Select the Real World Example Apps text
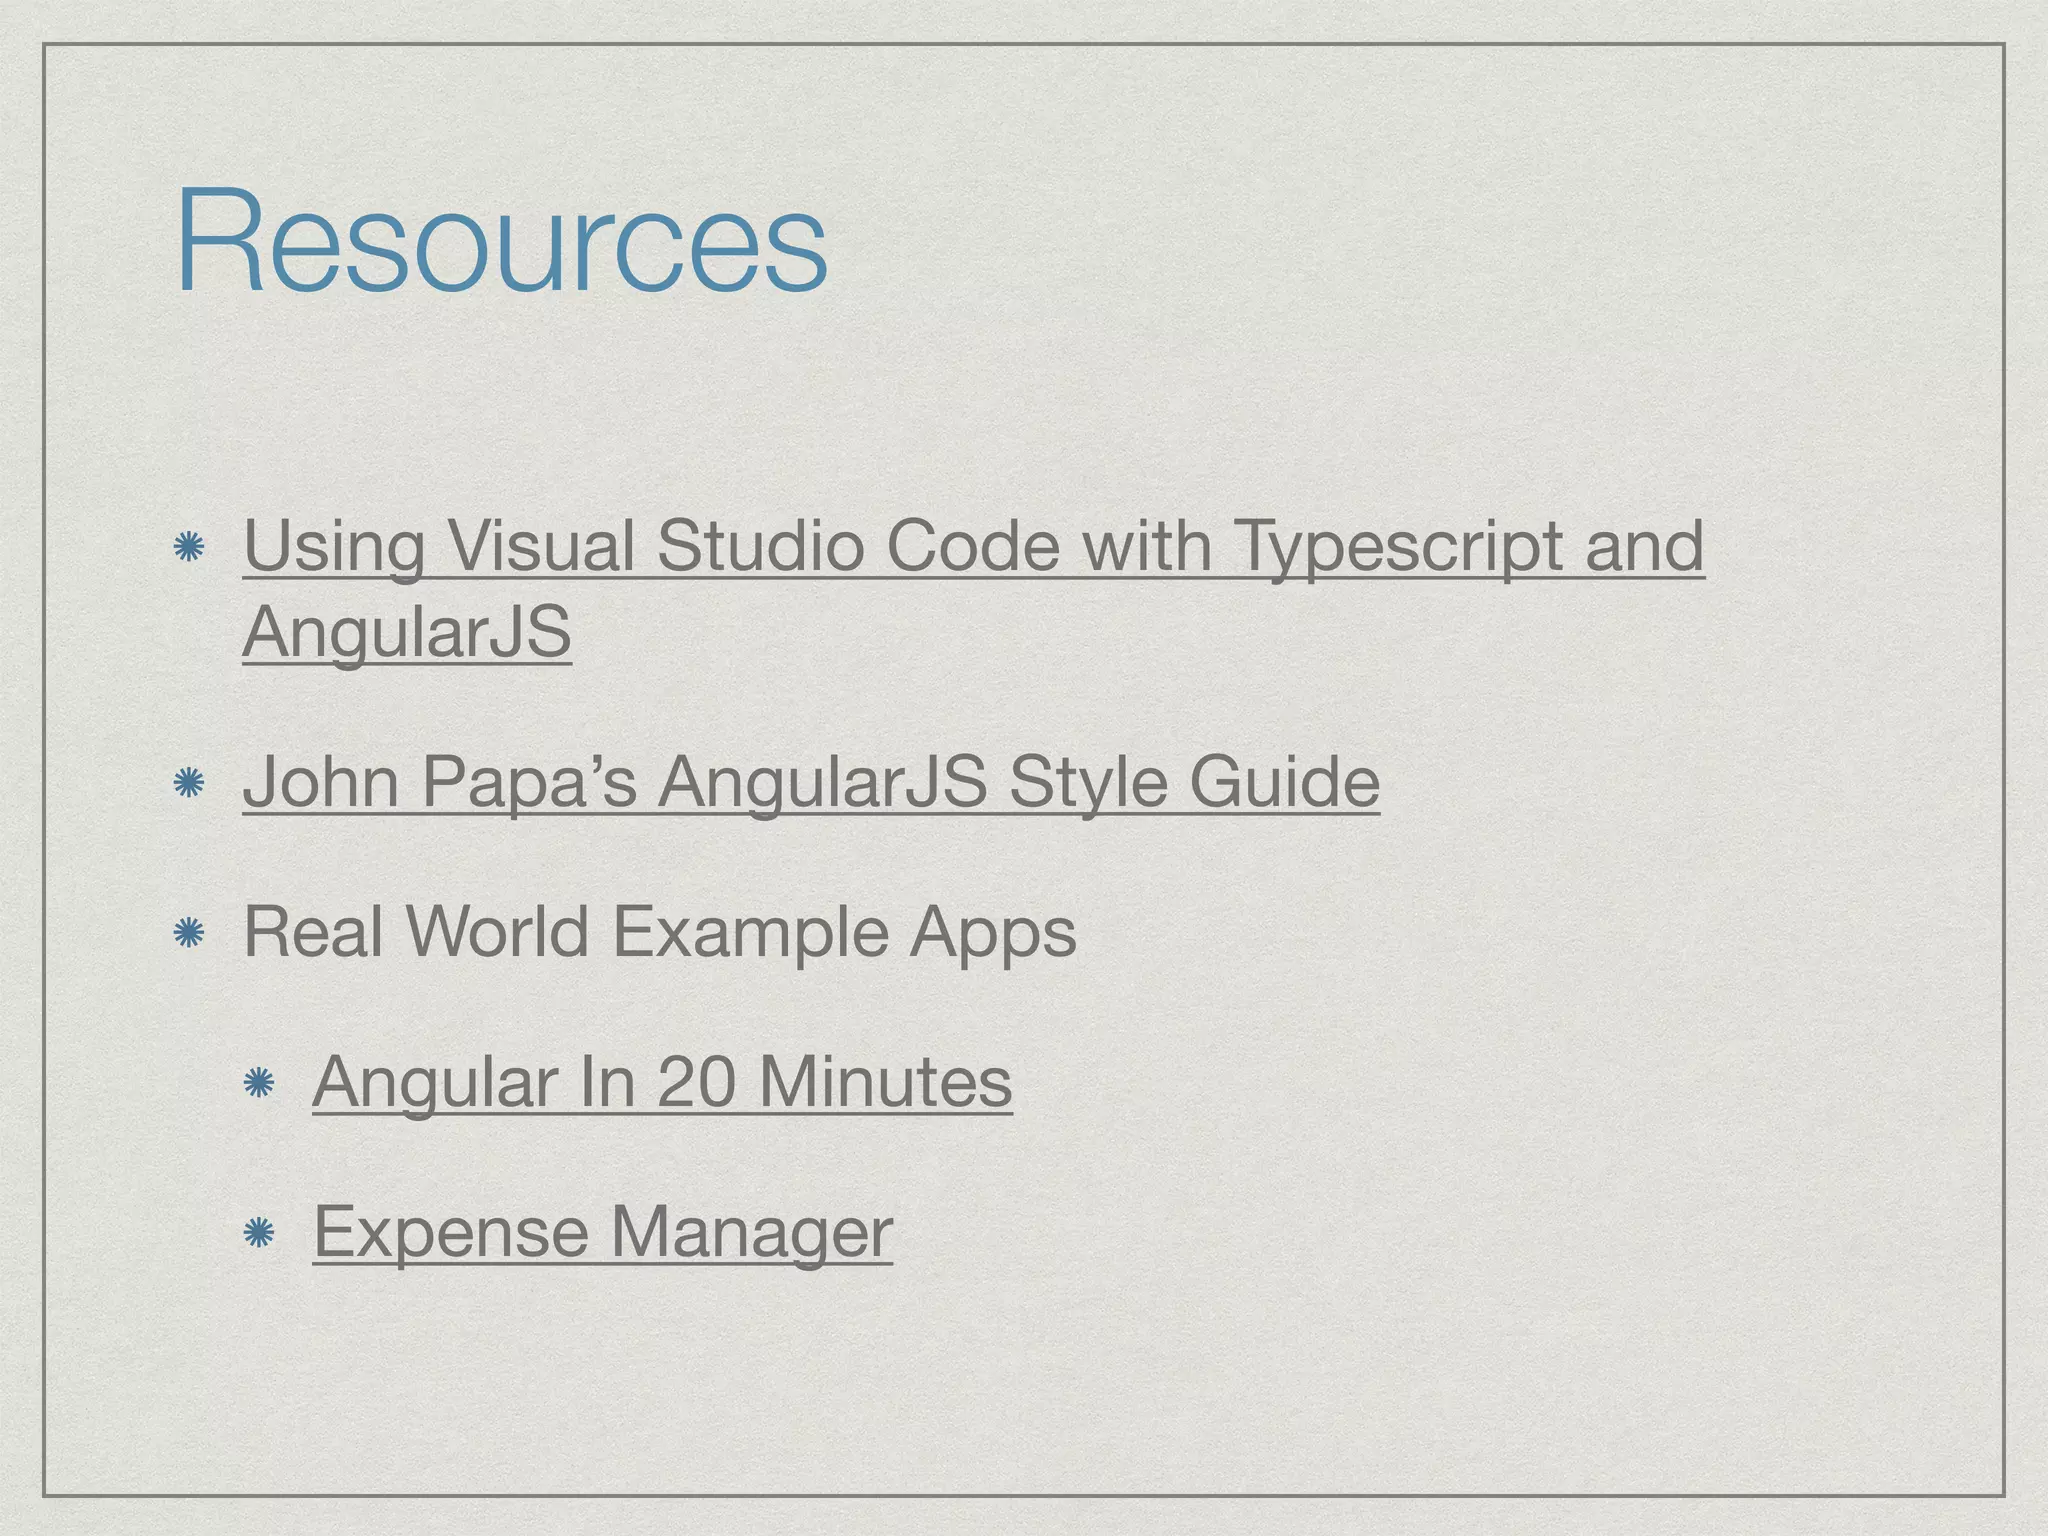 click(660, 932)
